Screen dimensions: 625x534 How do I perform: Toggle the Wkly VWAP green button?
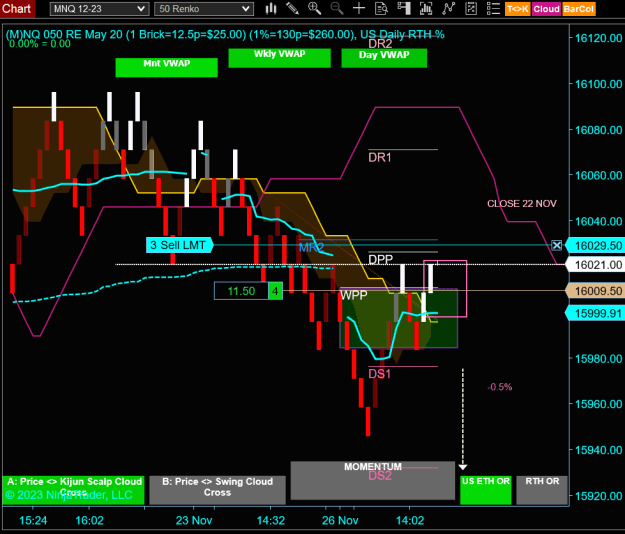click(x=279, y=58)
